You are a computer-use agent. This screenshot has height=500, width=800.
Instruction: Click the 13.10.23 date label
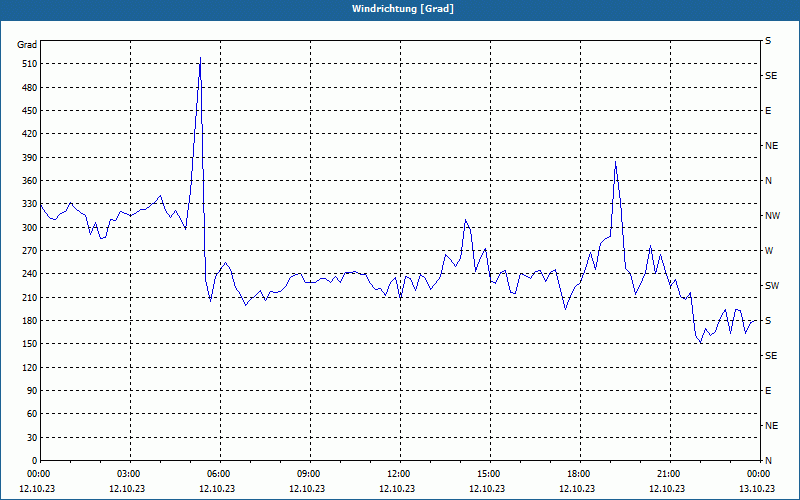[x=757, y=489]
